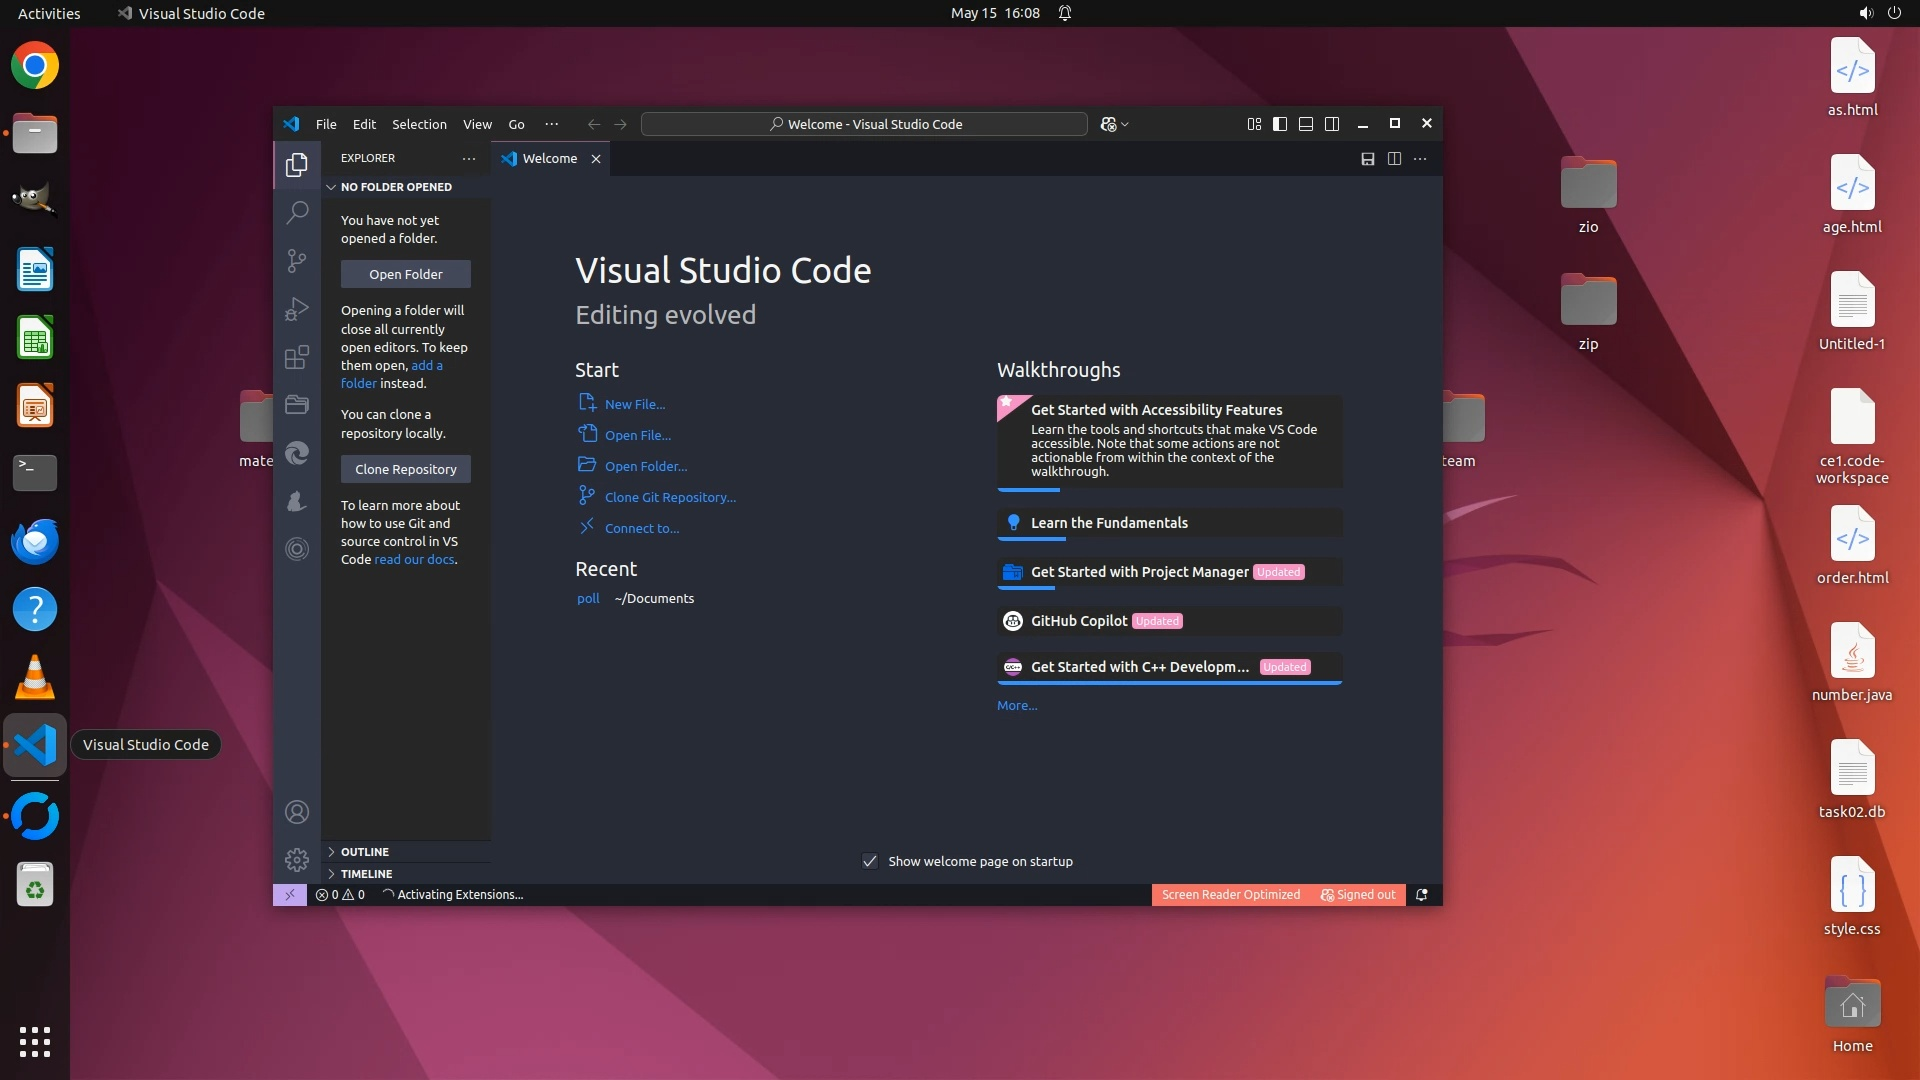
Task: Open Source Control view icon
Action: click(x=297, y=261)
